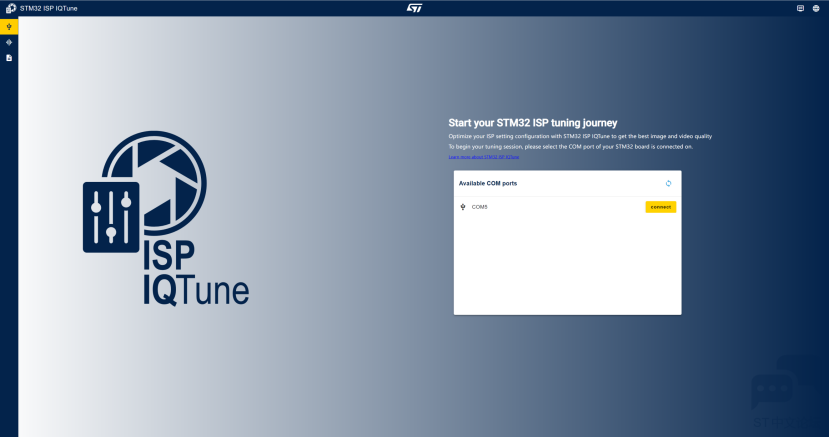The height and width of the screenshot is (438, 830).
Task: Click the USB icon beside COM5
Action: click(463, 207)
